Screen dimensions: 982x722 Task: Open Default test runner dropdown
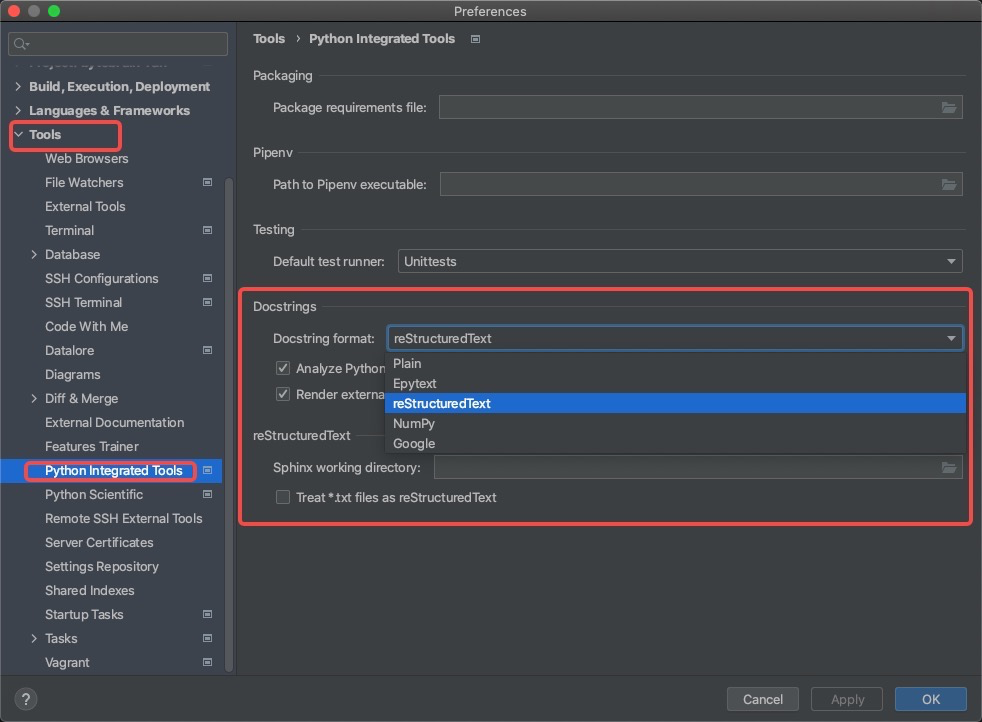pyautogui.click(x=680, y=261)
